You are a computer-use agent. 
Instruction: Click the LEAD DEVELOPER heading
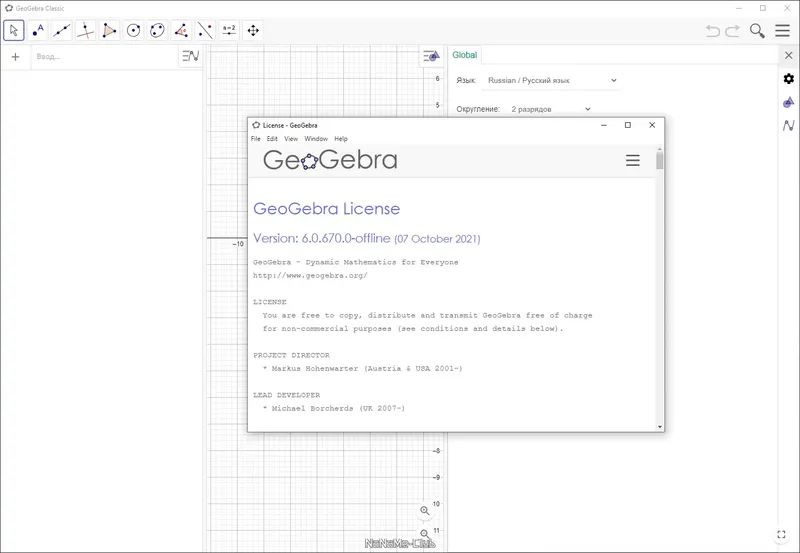pos(287,395)
